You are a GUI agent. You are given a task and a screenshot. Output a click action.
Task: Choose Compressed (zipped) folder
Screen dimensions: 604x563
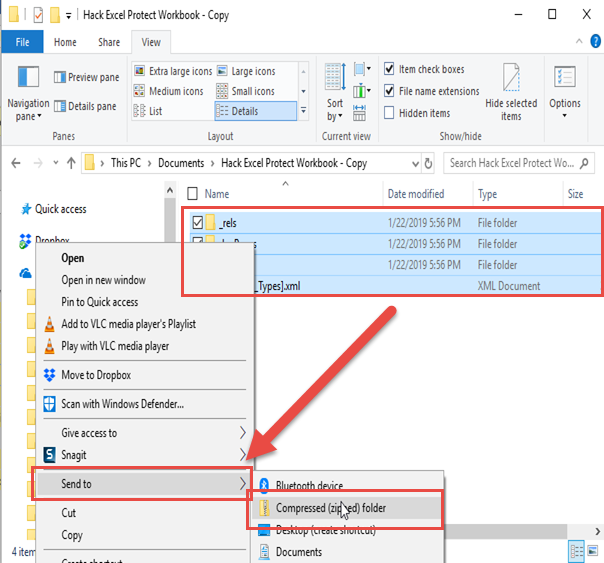coord(330,508)
